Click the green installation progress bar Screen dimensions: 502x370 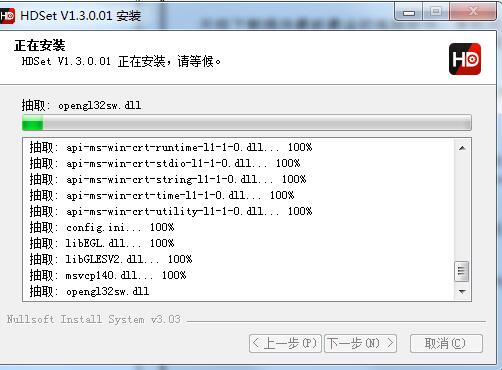pyautogui.click(x=247, y=122)
